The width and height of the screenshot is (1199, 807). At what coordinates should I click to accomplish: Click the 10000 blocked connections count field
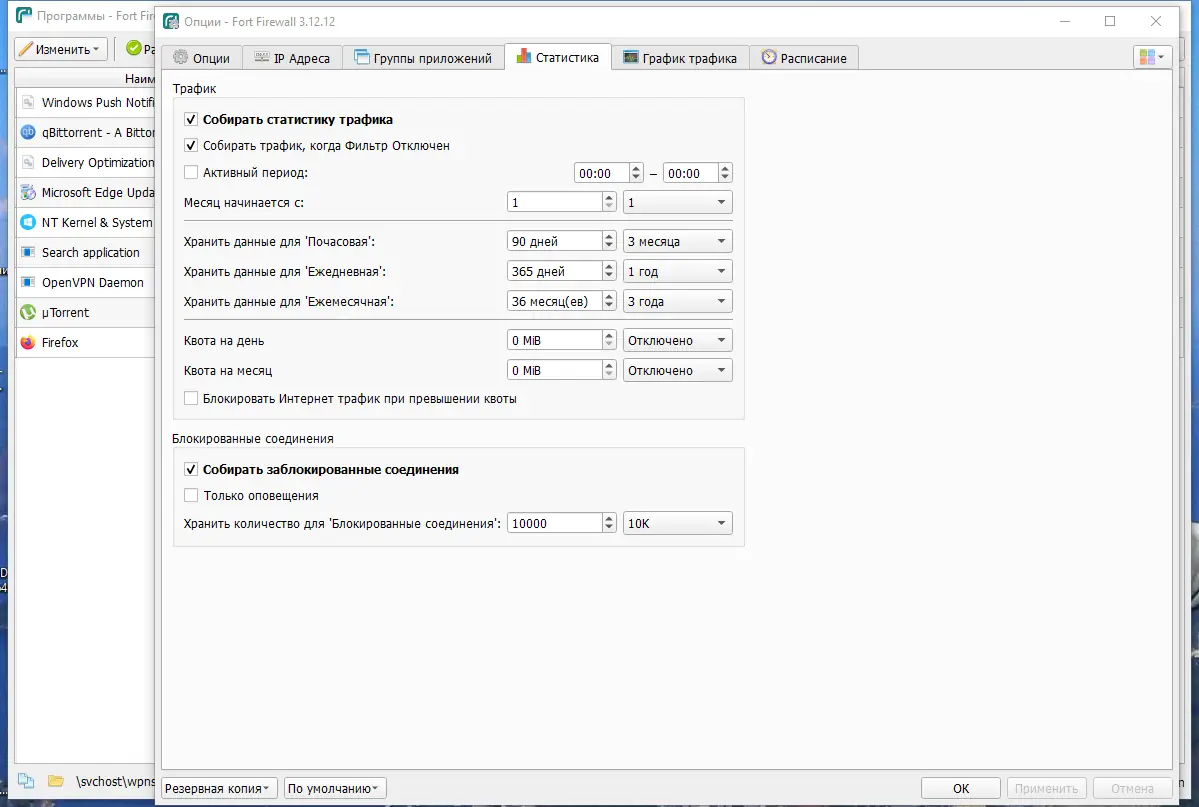coord(555,523)
